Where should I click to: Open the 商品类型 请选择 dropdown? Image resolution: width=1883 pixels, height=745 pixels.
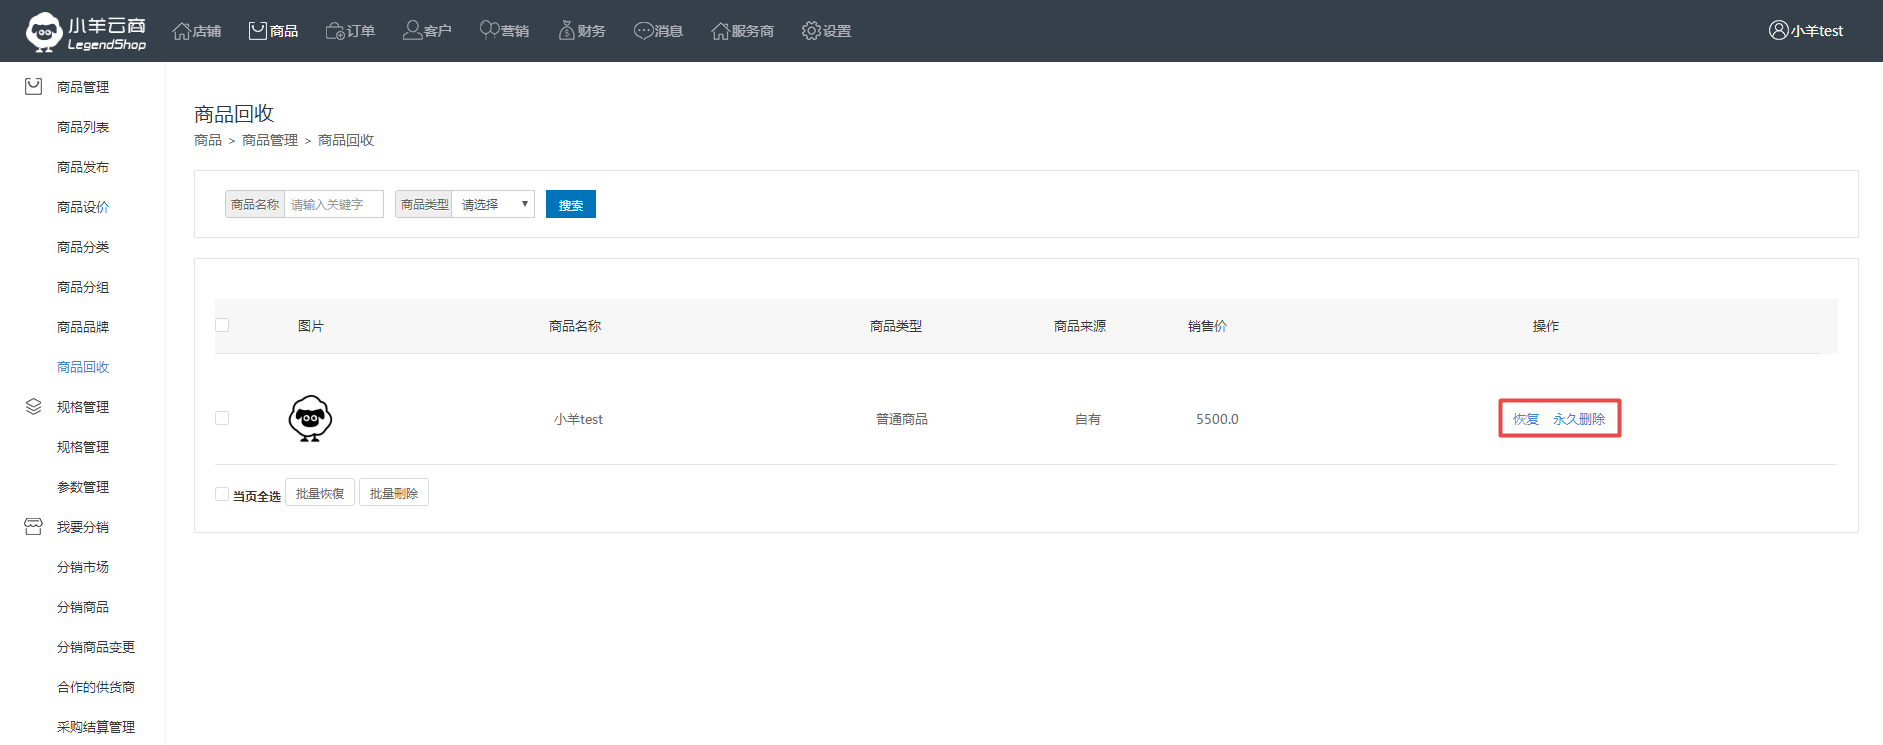point(493,204)
